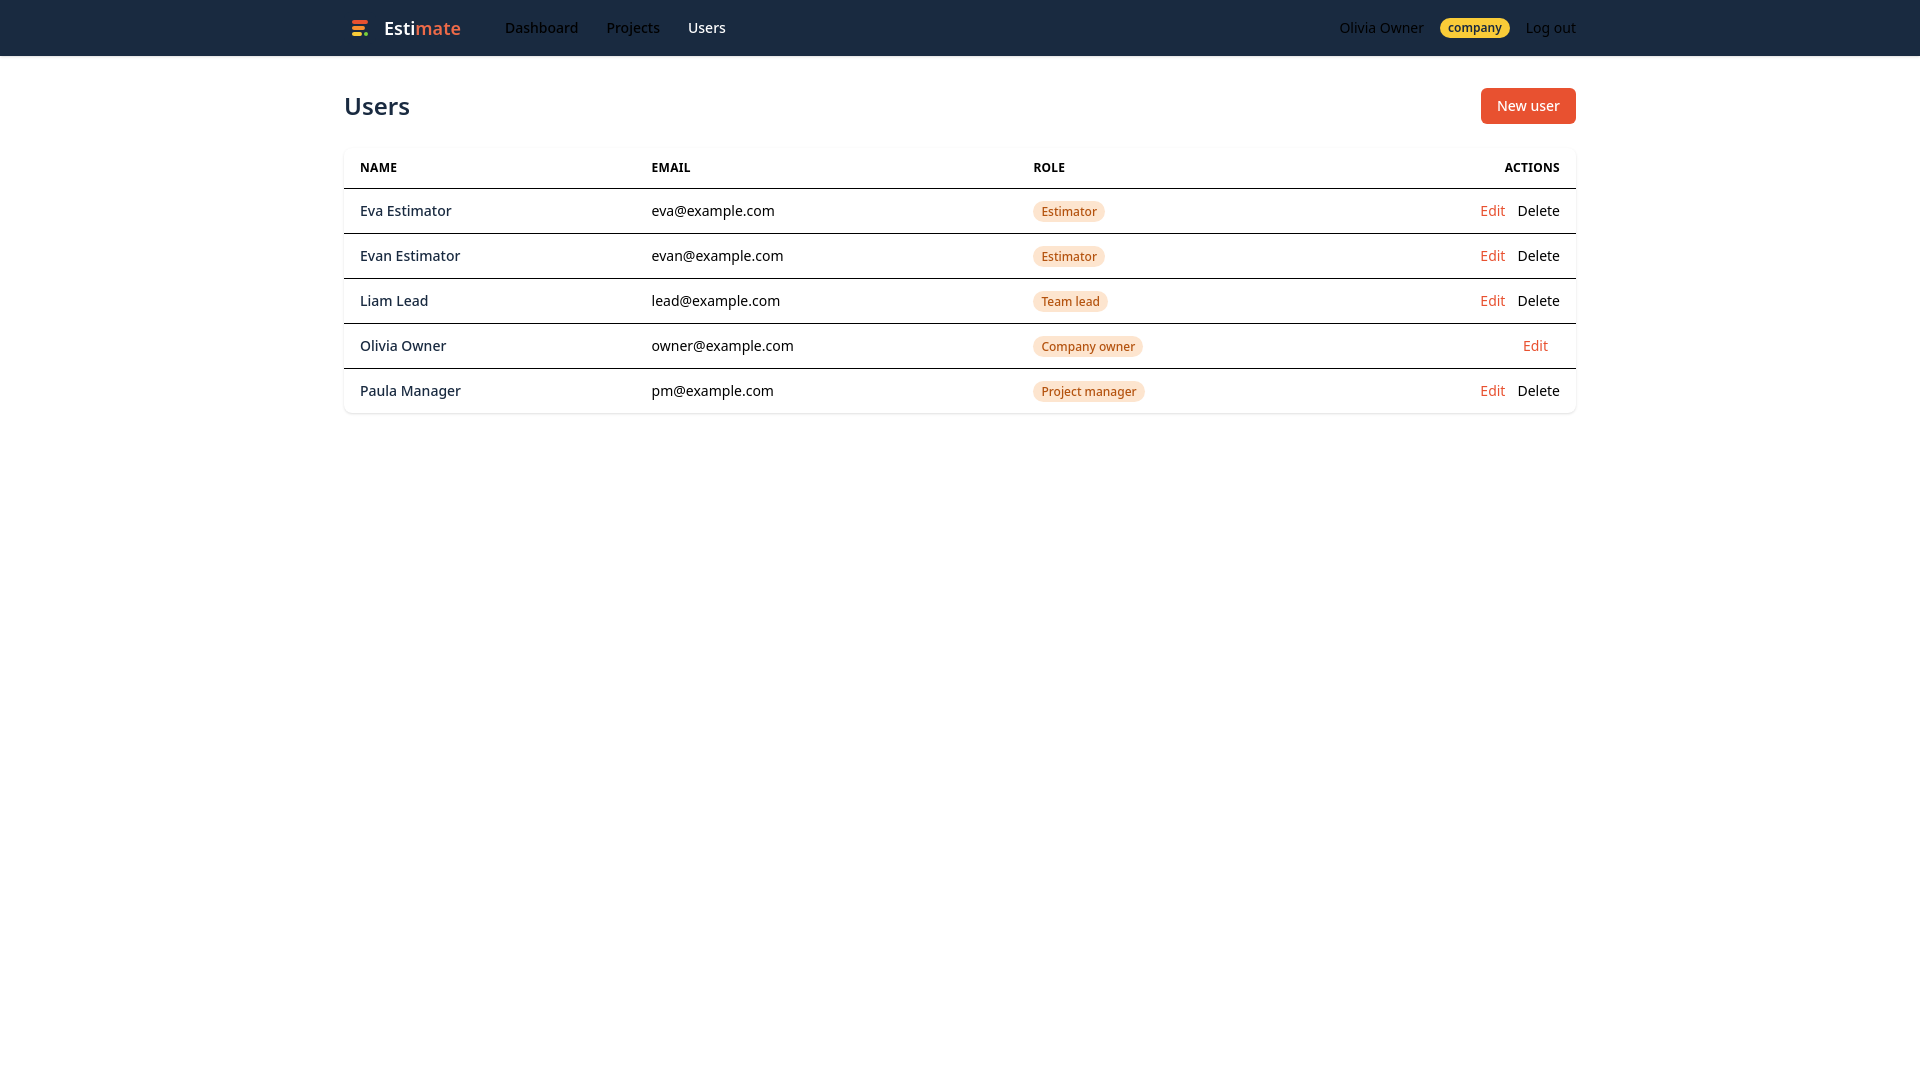1920x1080 pixels.
Task: Edit Paula Manager's account
Action: (1492, 391)
